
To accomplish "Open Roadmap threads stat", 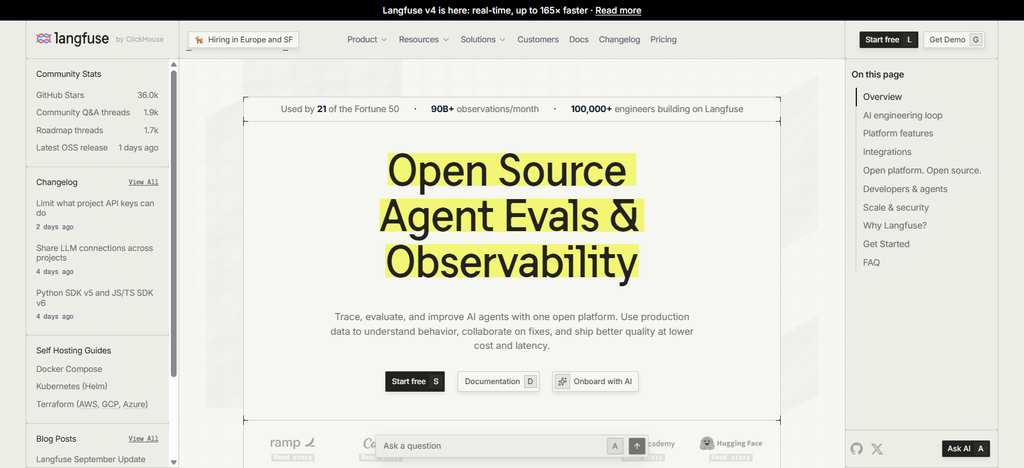I will (x=97, y=130).
